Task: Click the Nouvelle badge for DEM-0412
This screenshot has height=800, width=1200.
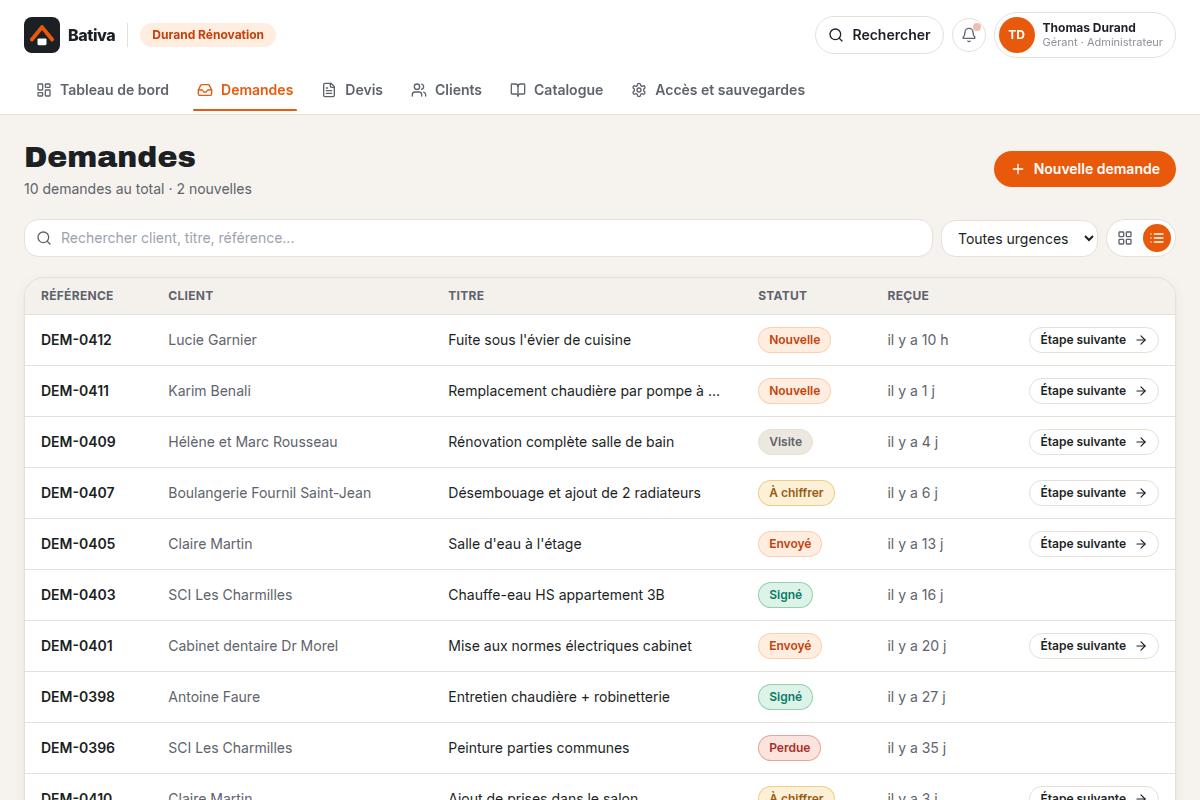Action: tap(795, 340)
